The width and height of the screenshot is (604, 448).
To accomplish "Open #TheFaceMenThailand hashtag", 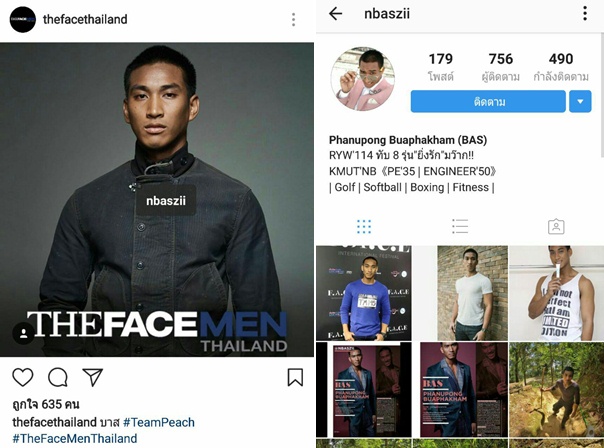I will [75, 438].
